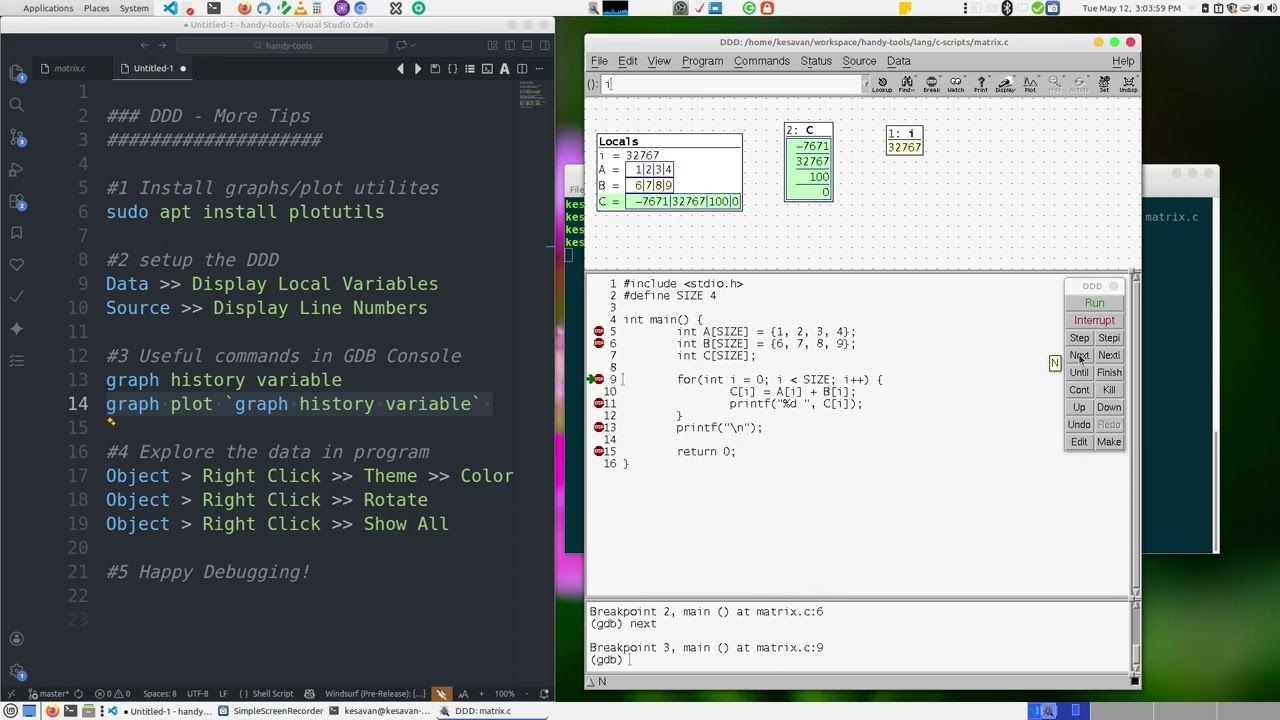Switch to the Untitled-1 tab in VS Code
Screen dimensions: 1280x720
click(153, 68)
